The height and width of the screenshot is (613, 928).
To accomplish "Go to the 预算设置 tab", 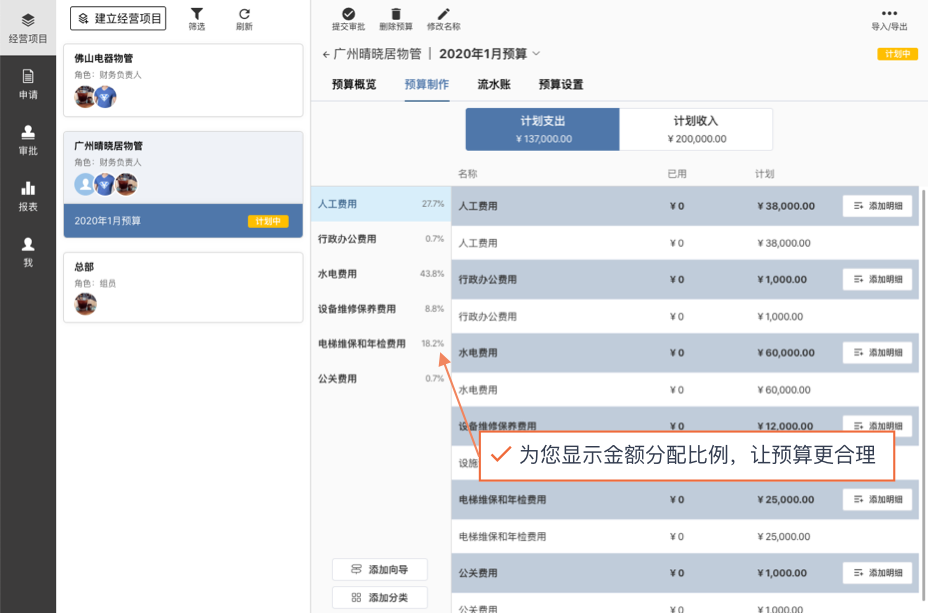I will 561,86.
